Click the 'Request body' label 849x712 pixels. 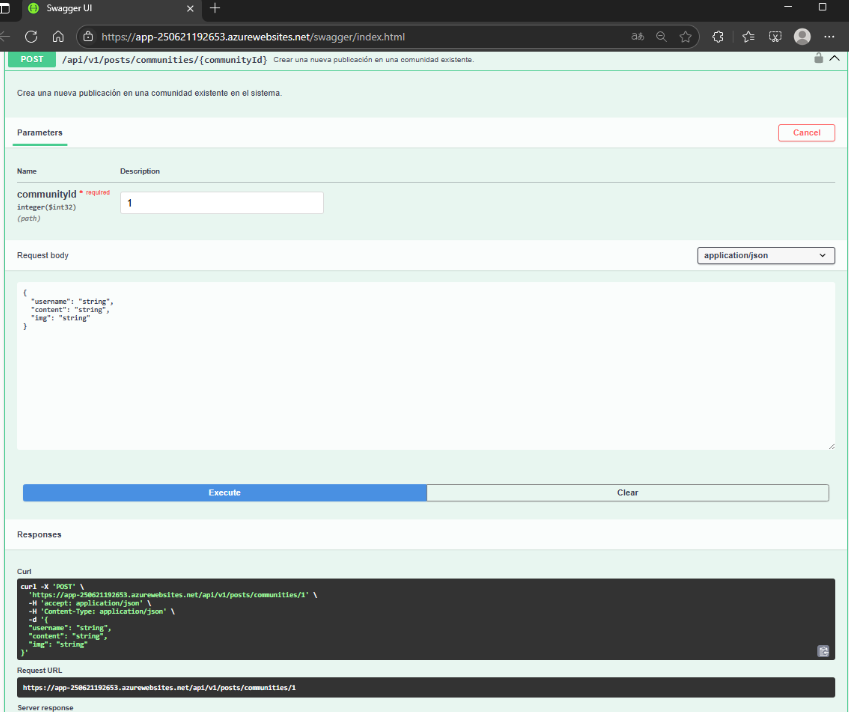click(x=43, y=255)
